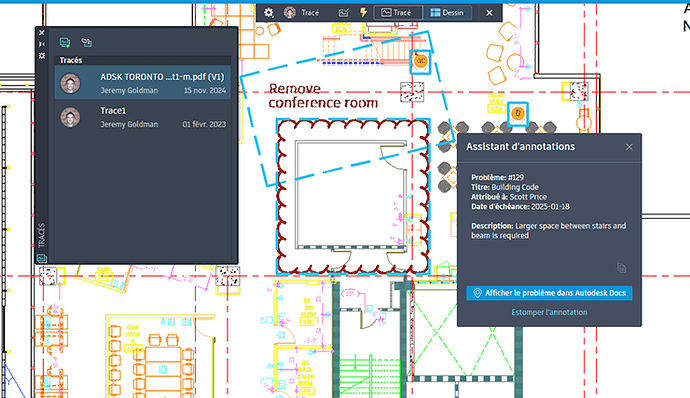Click the Tracés icon at the palette bottom
The width and height of the screenshot is (690, 398).
pos(42,258)
